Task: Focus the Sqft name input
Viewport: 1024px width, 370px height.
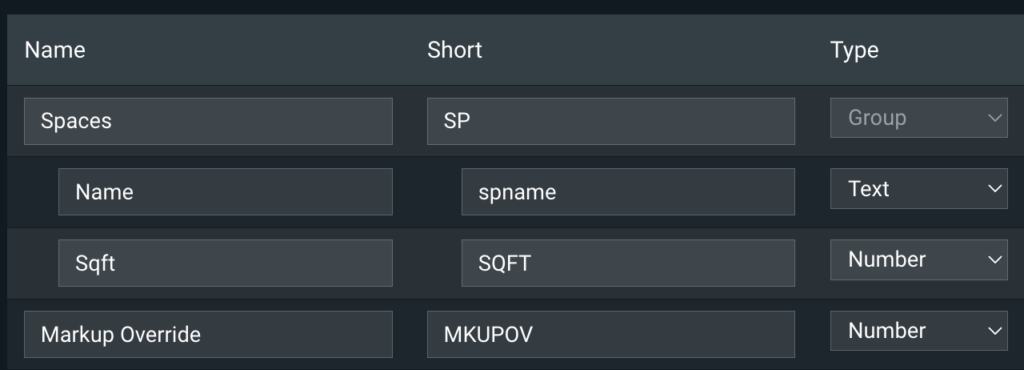Action: pos(225,263)
